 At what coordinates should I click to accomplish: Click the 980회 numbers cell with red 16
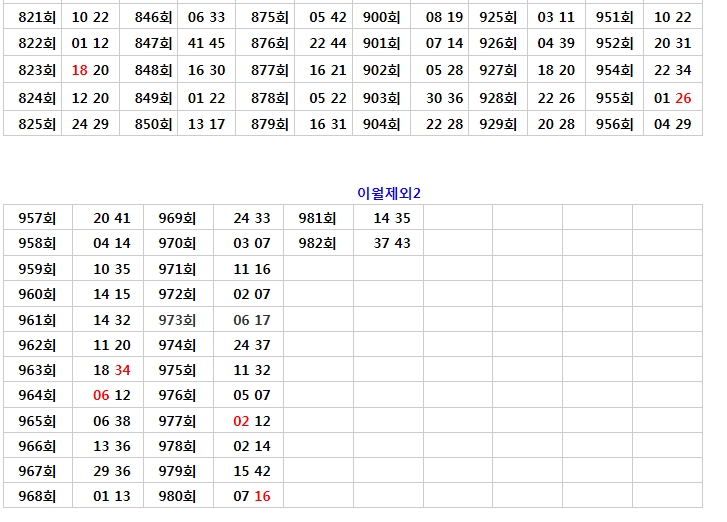coord(252,496)
